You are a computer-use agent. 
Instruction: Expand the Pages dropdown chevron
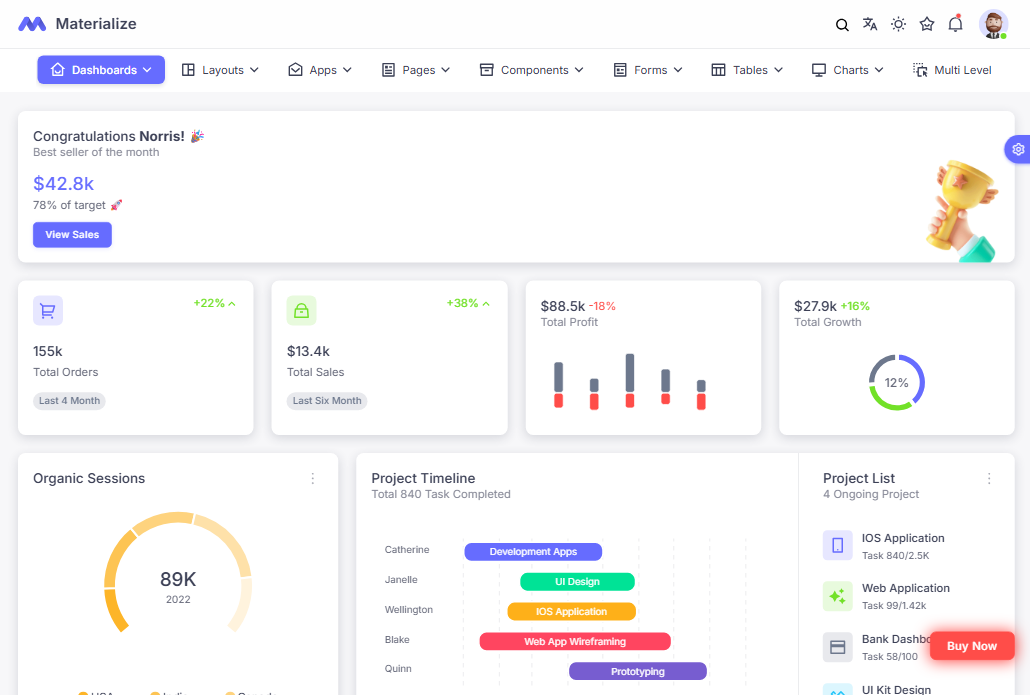pyautogui.click(x=445, y=70)
